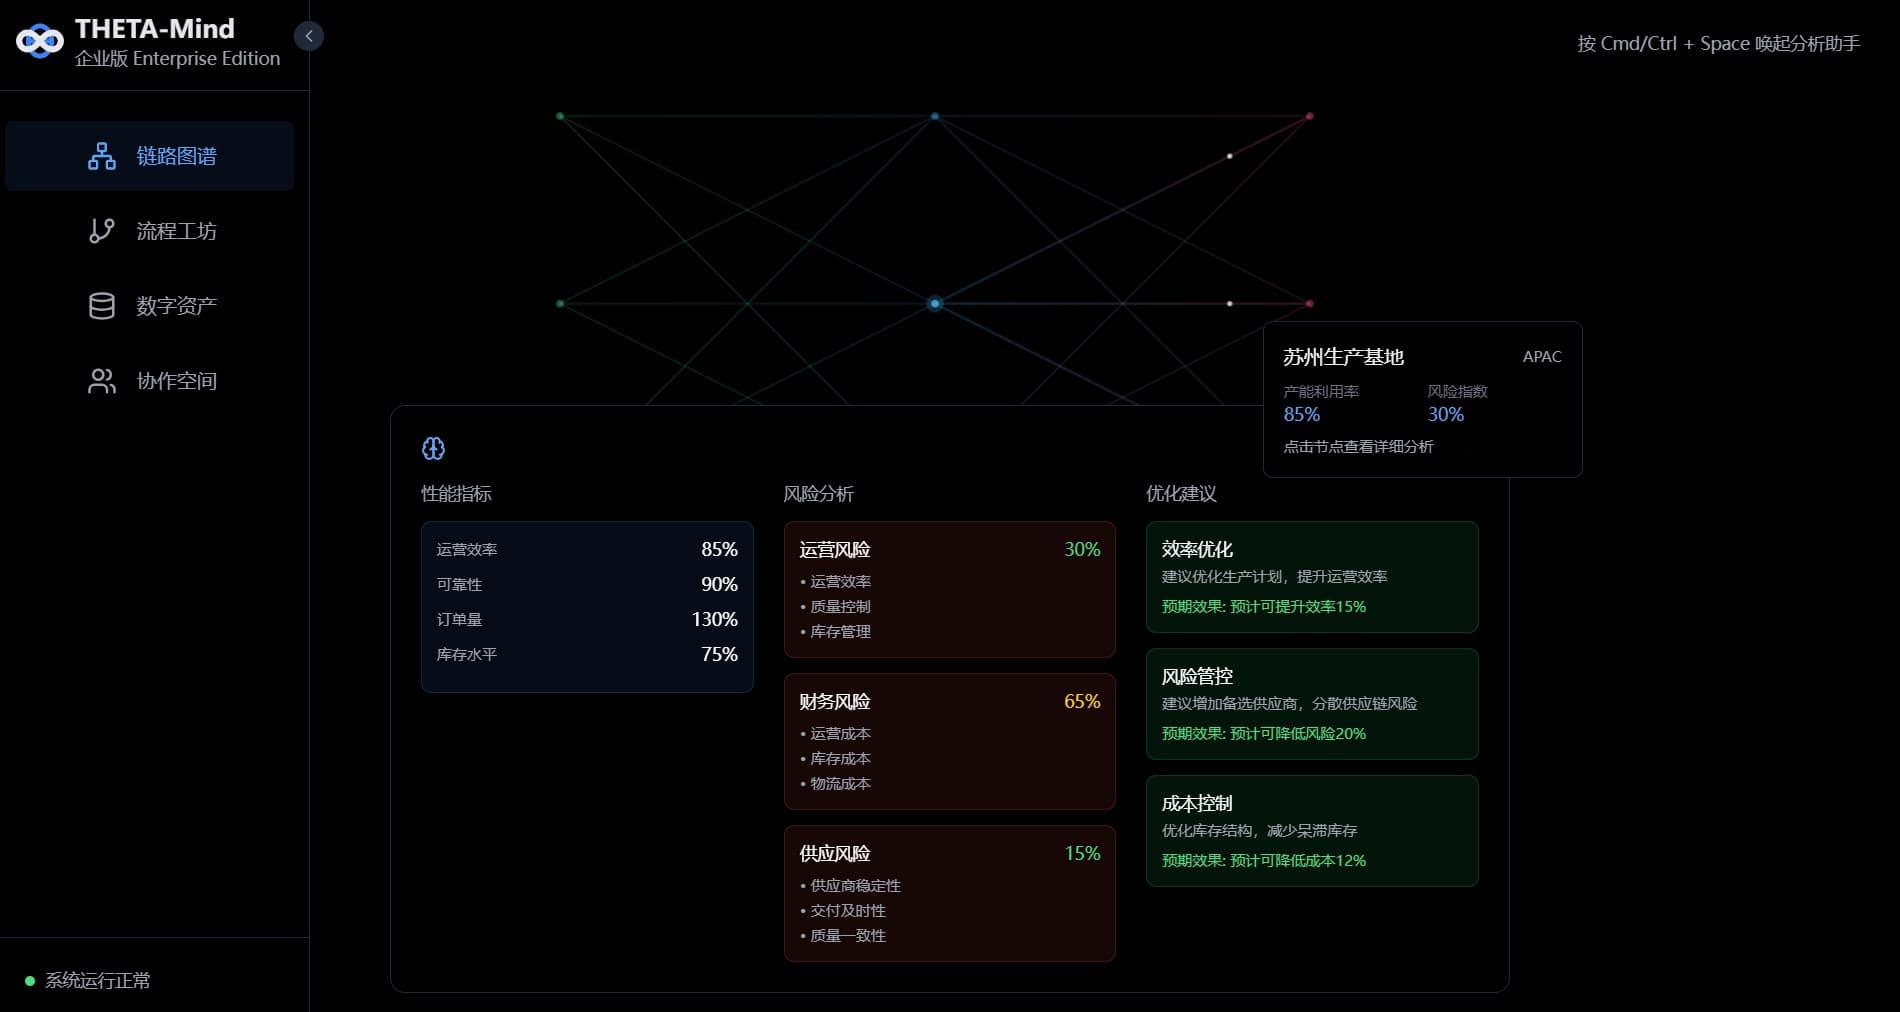Open the 流程工坊 branch icon in sidebar

[100, 231]
